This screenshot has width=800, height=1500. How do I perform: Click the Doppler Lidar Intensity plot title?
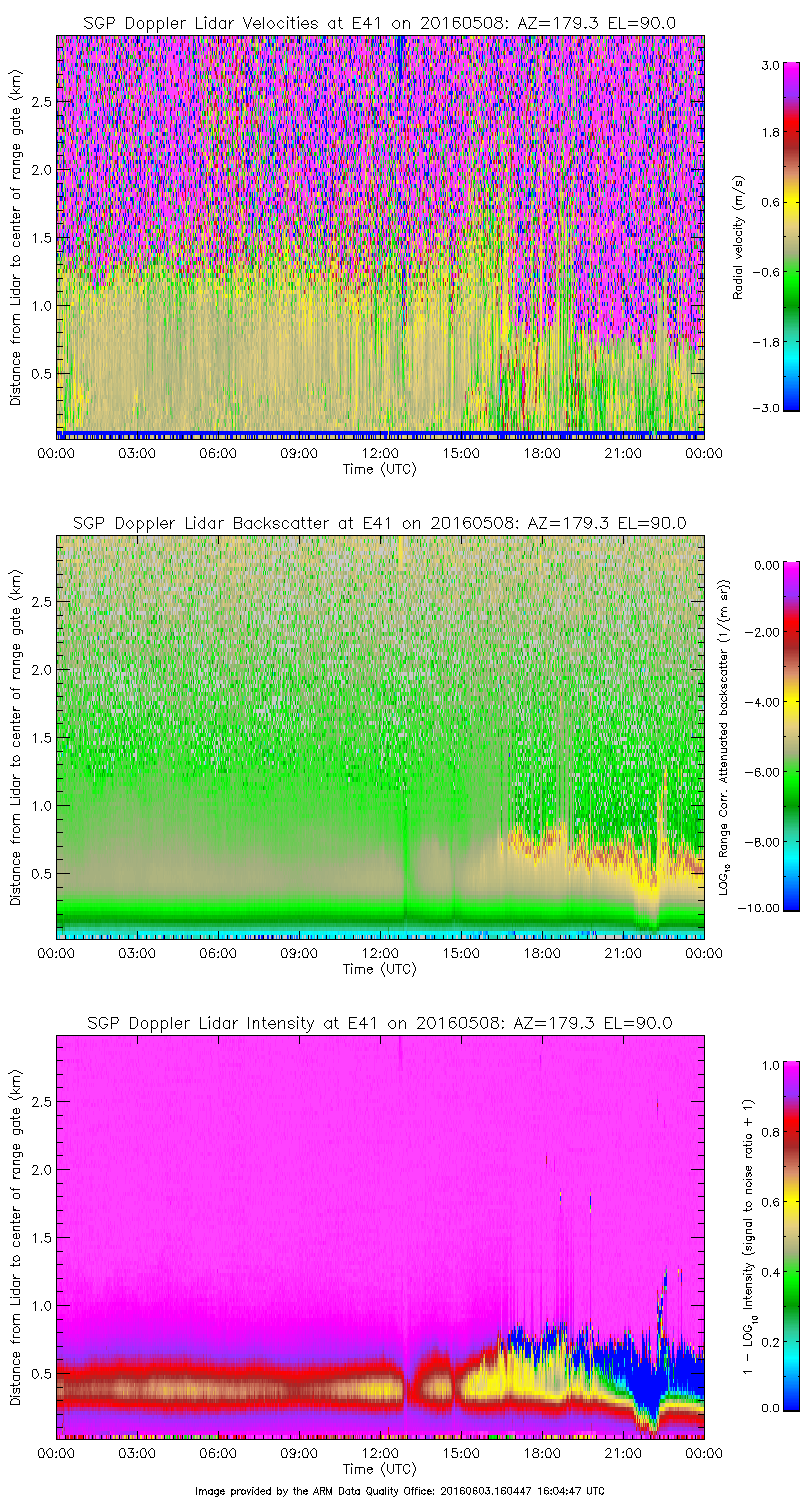click(x=380, y=1022)
